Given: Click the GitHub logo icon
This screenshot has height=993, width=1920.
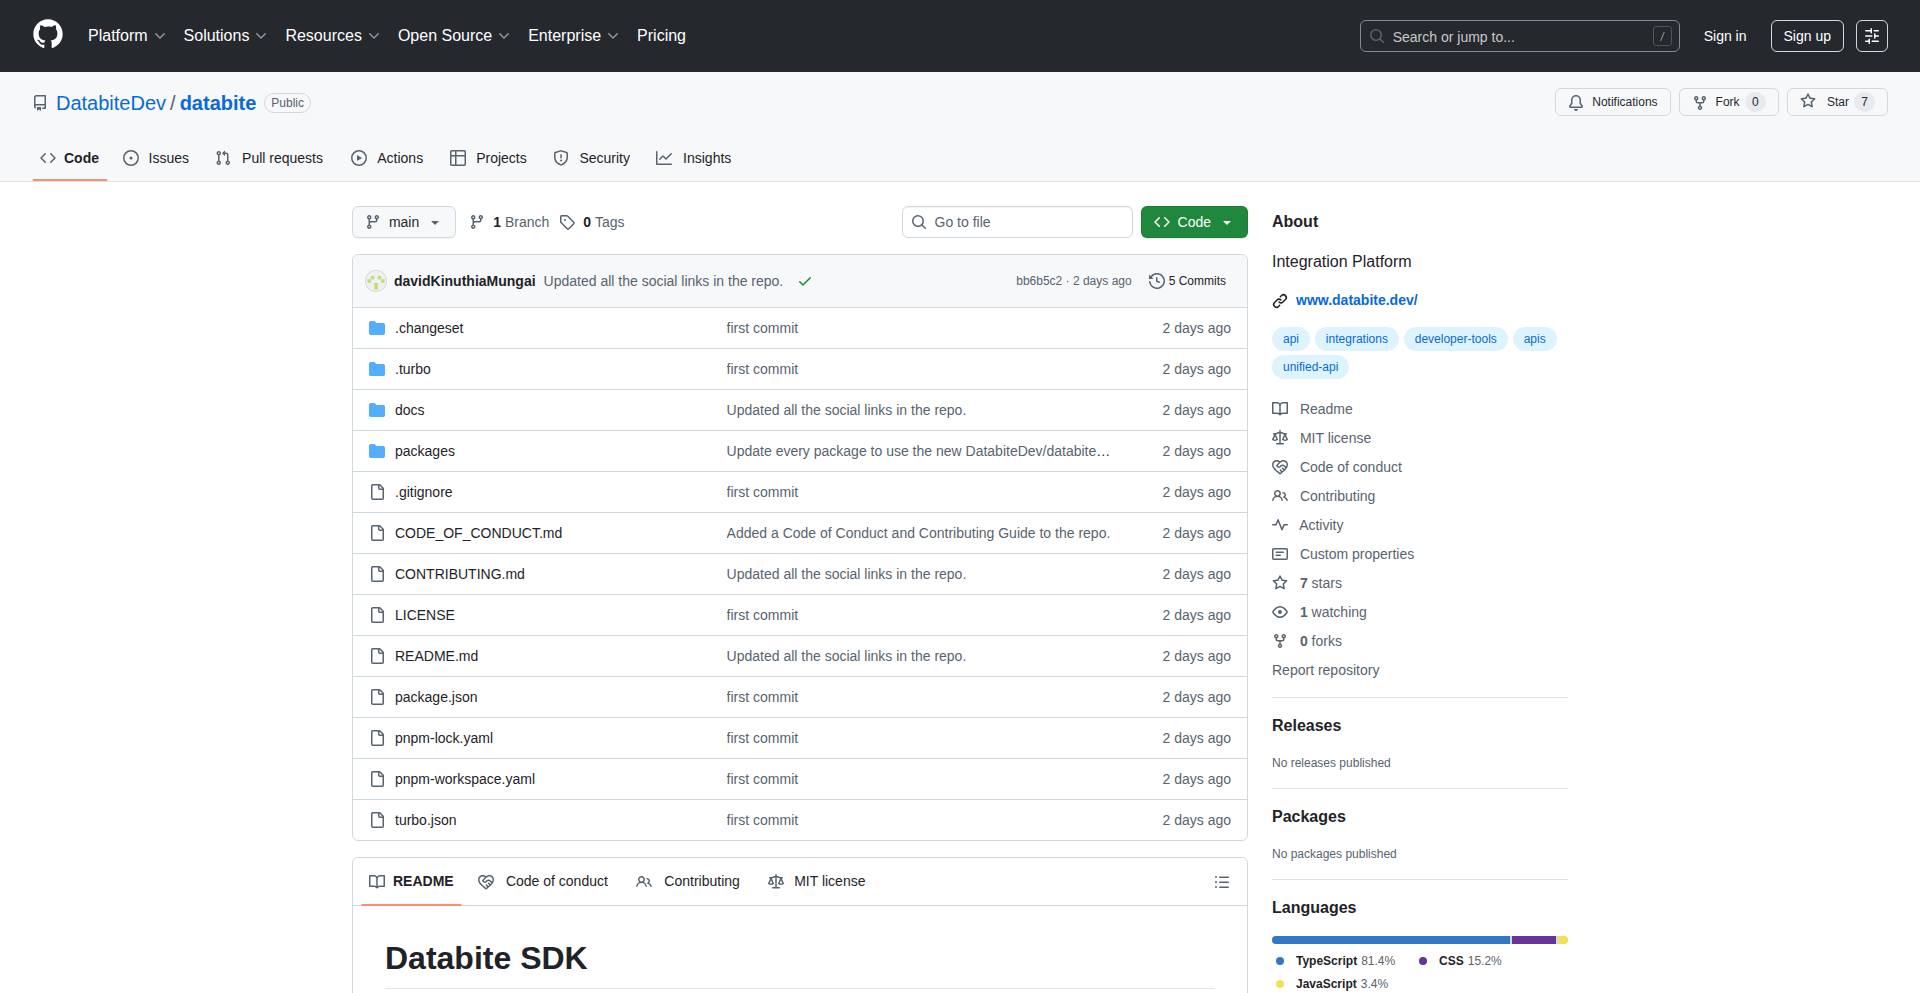Looking at the screenshot, I should 48,35.
